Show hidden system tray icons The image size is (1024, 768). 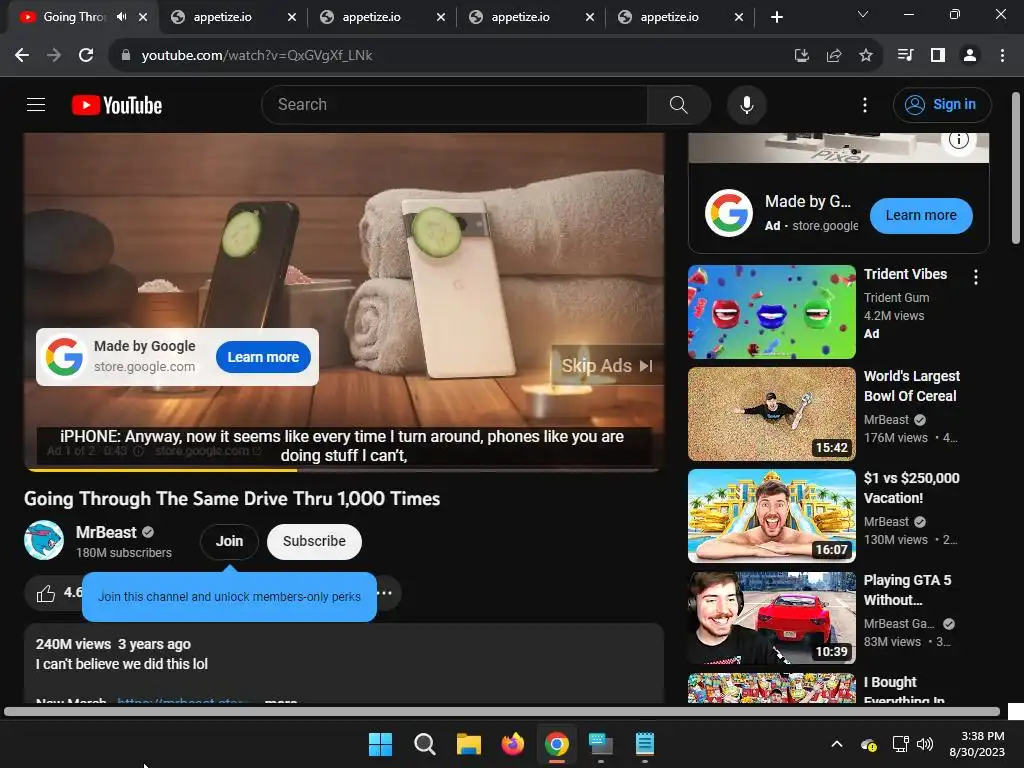[837, 744]
